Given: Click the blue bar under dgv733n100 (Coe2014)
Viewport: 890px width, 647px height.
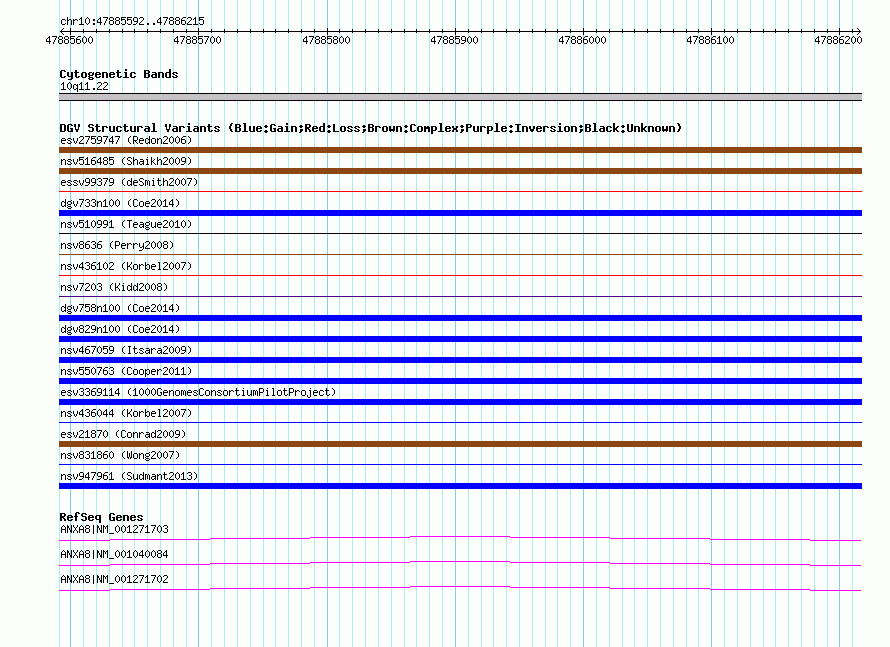Looking at the screenshot, I should tap(460, 213).
